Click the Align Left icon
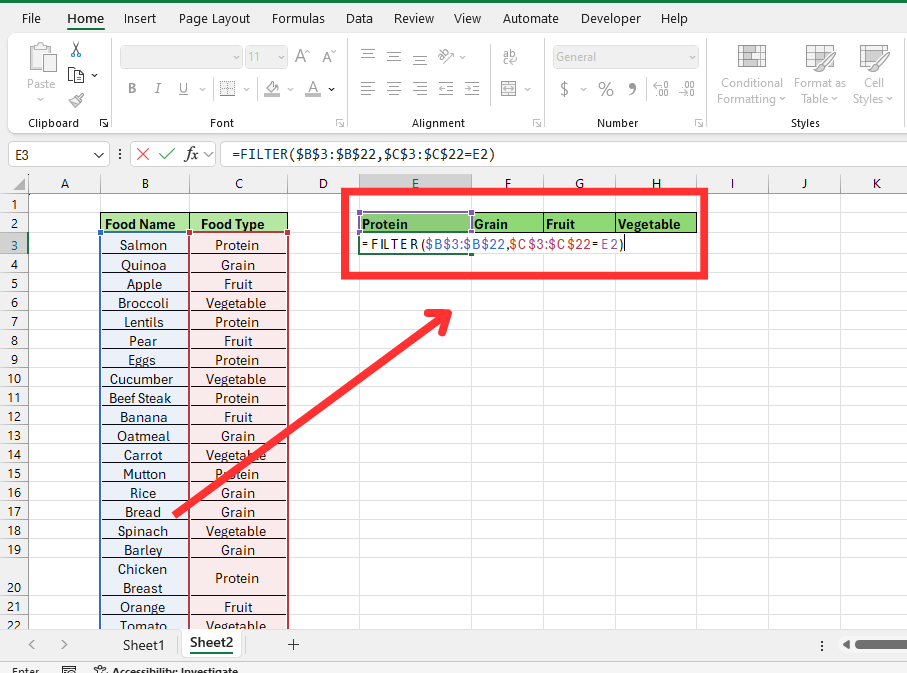This screenshot has height=673, width=907. (x=368, y=89)
